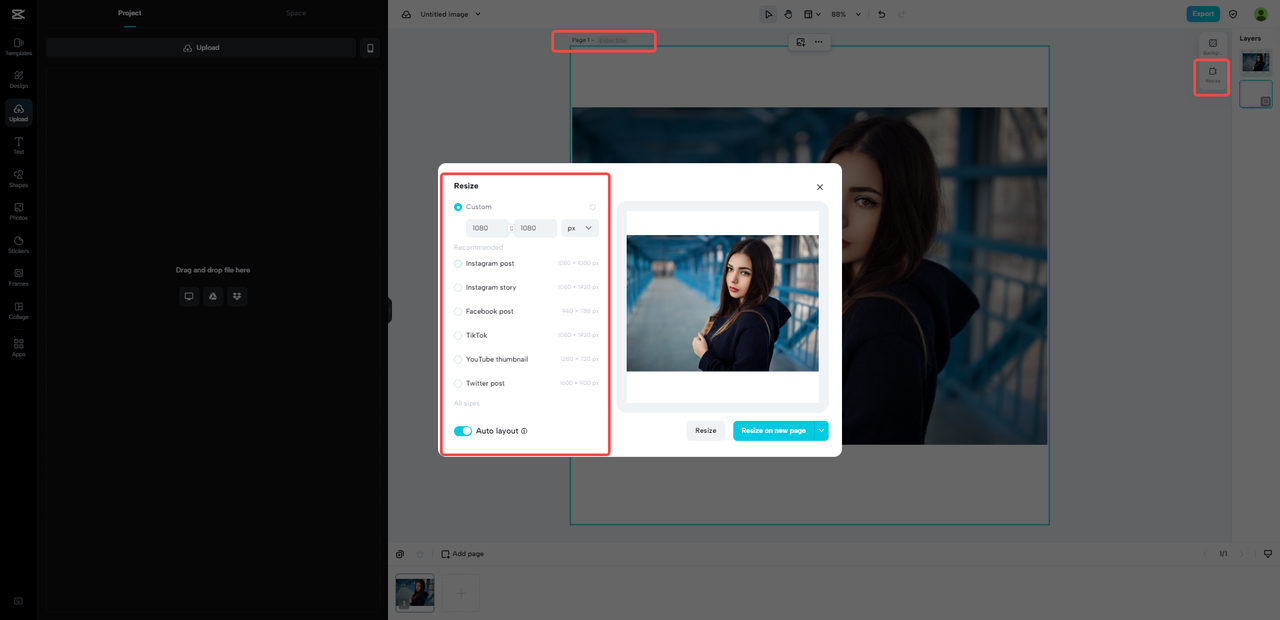Image resolution: width=1280 pixels, height=620 pixels.
Task: Click the Resize tool in right panel
Action: pyautogui.click(x=1212, y=75)
